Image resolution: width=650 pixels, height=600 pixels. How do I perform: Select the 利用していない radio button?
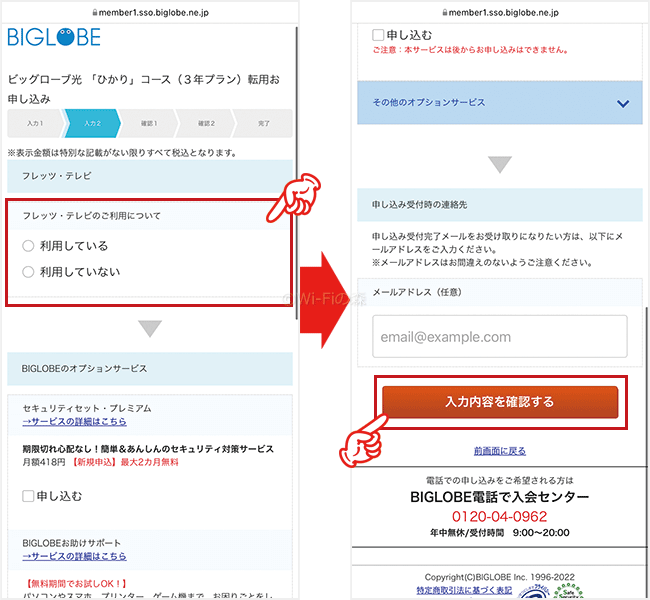coord(28,272)
